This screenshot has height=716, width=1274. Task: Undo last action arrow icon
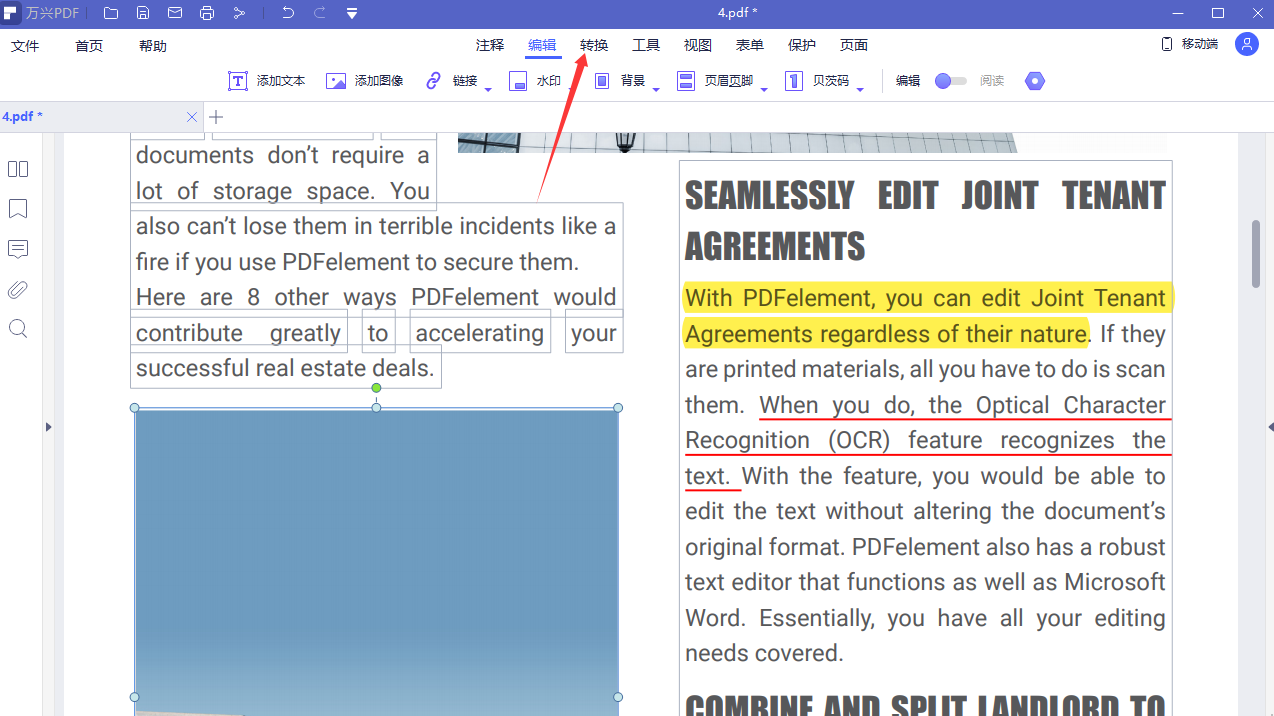[x=288, y=13]
